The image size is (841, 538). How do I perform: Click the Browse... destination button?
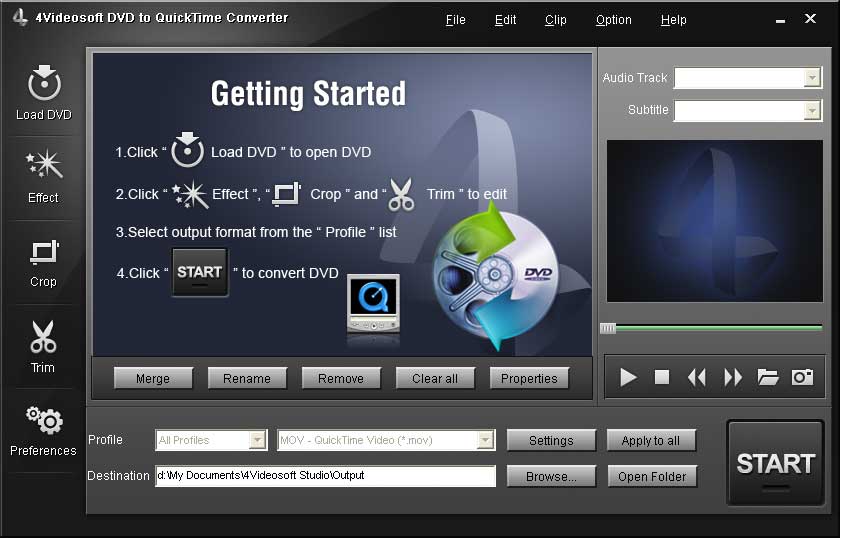(x=551, y=477)
